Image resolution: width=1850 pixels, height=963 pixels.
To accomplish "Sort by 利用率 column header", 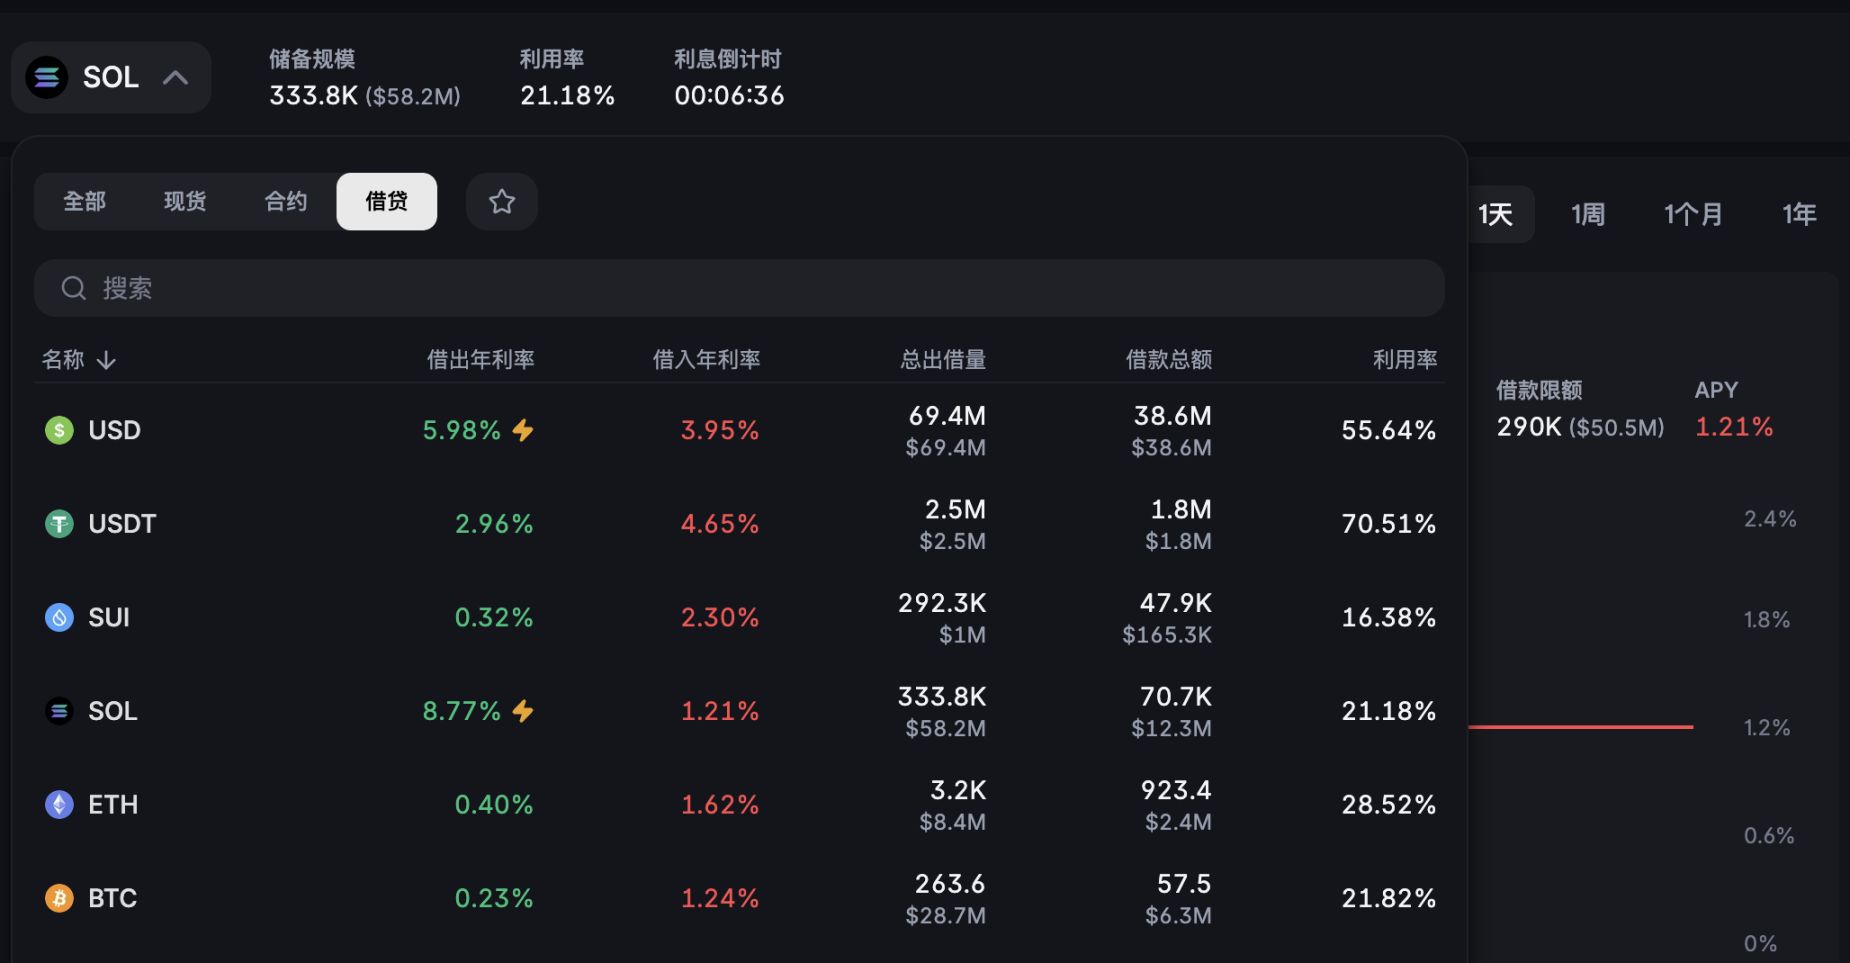I will [1404, 360].
